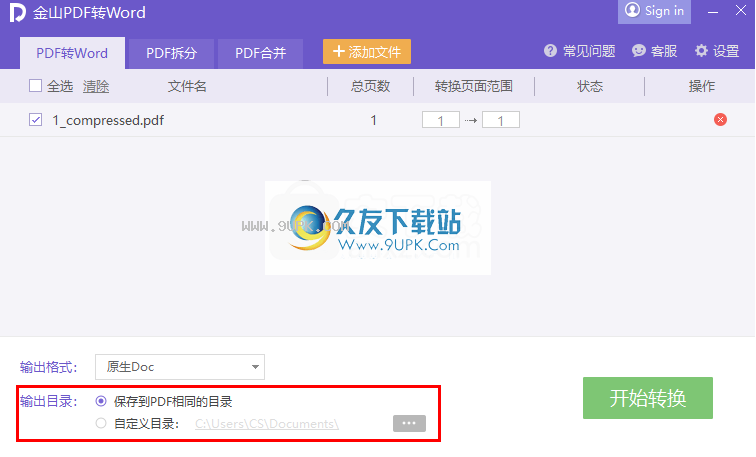
Task: Open the 输出格式 原生Doc dropdown
Action: coord(180,367)
